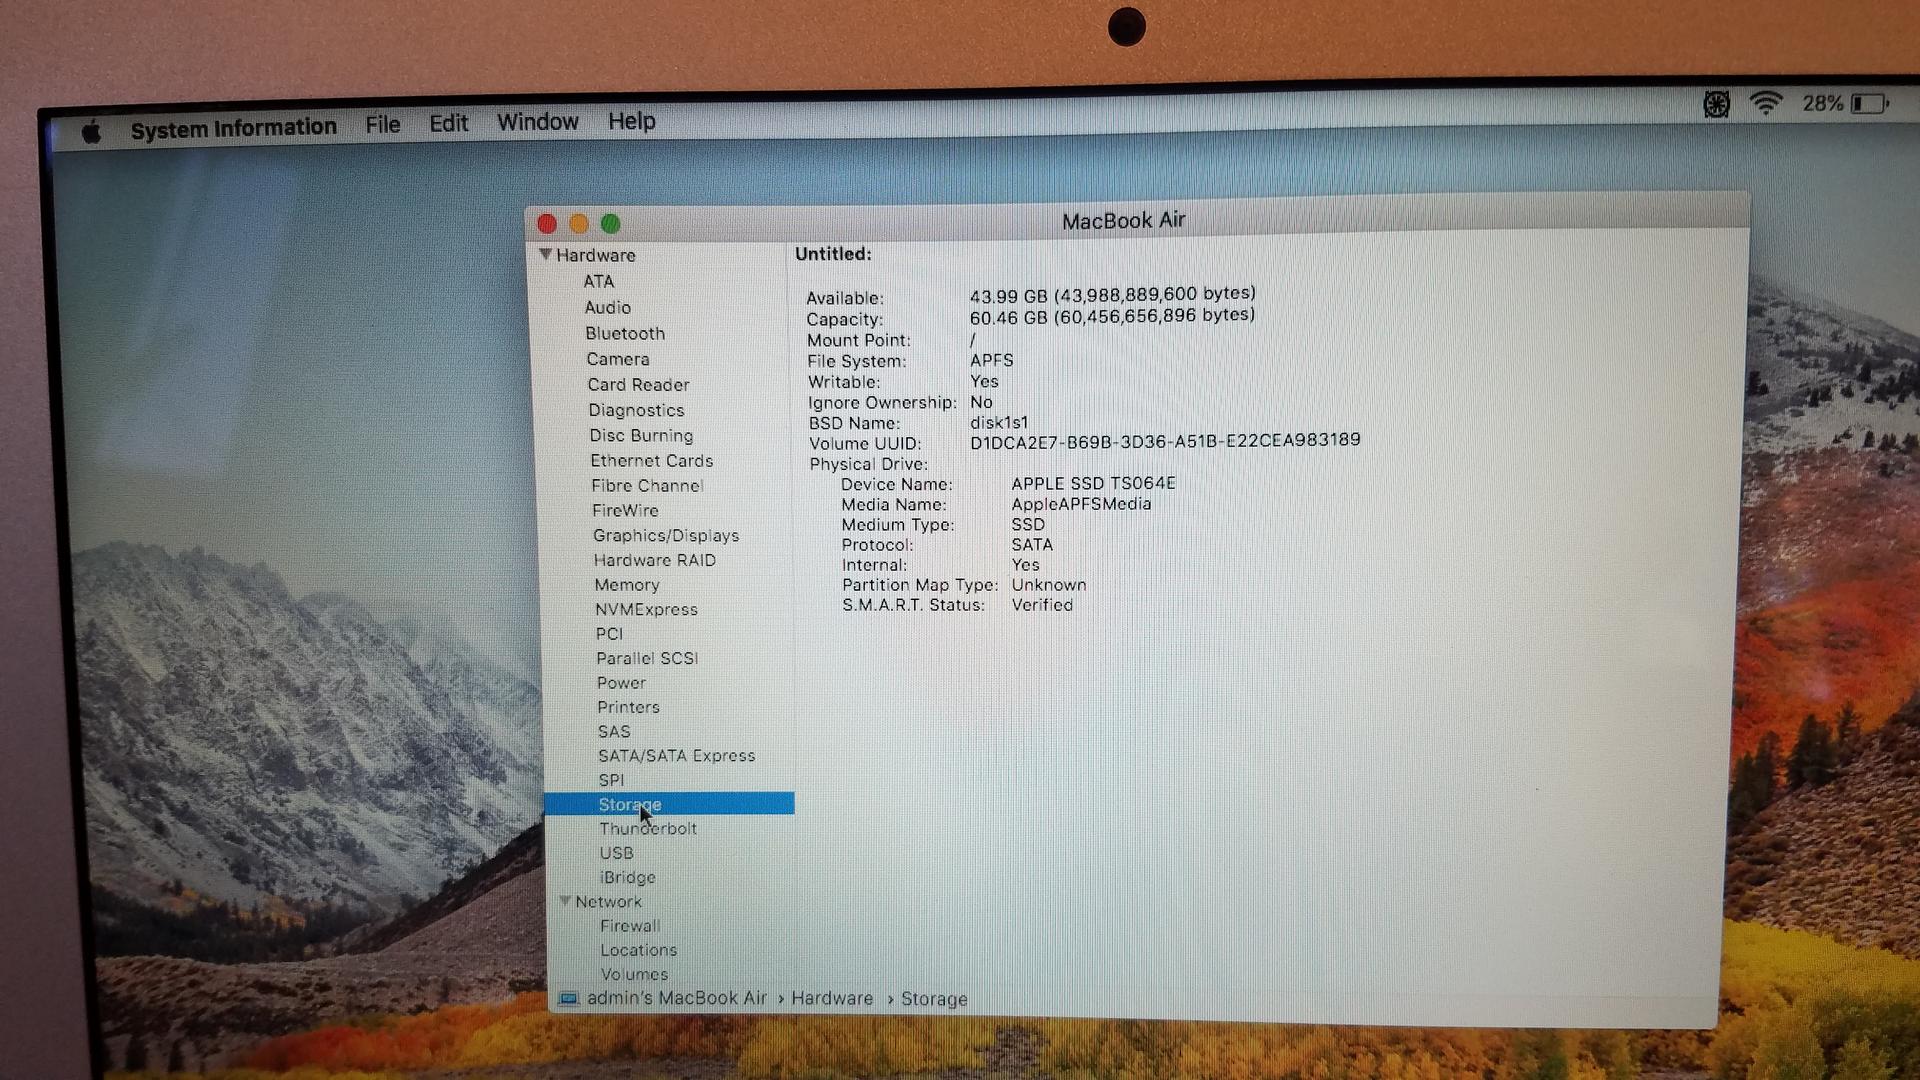Image resolution: width=1920 pixels, height=1080 pixels.
Task: Click the Wi-Fi status icon
Action: pyautogui.click(x=1766, y=103)
